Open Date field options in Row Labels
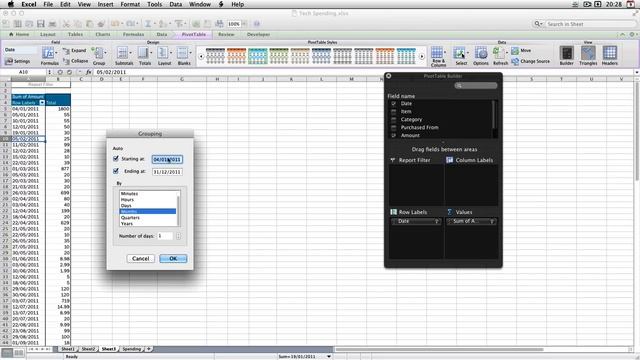Viewport: 640px width, 360px height. 436,221
